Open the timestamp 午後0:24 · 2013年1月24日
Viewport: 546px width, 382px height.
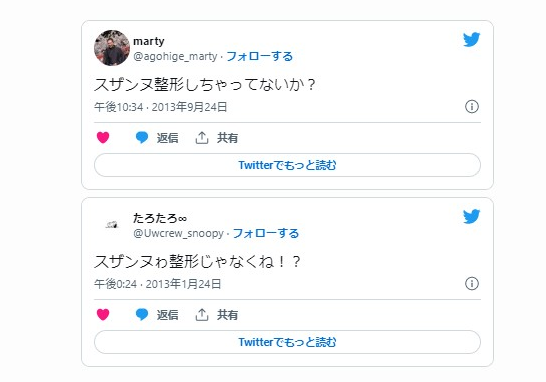point(157,284)
